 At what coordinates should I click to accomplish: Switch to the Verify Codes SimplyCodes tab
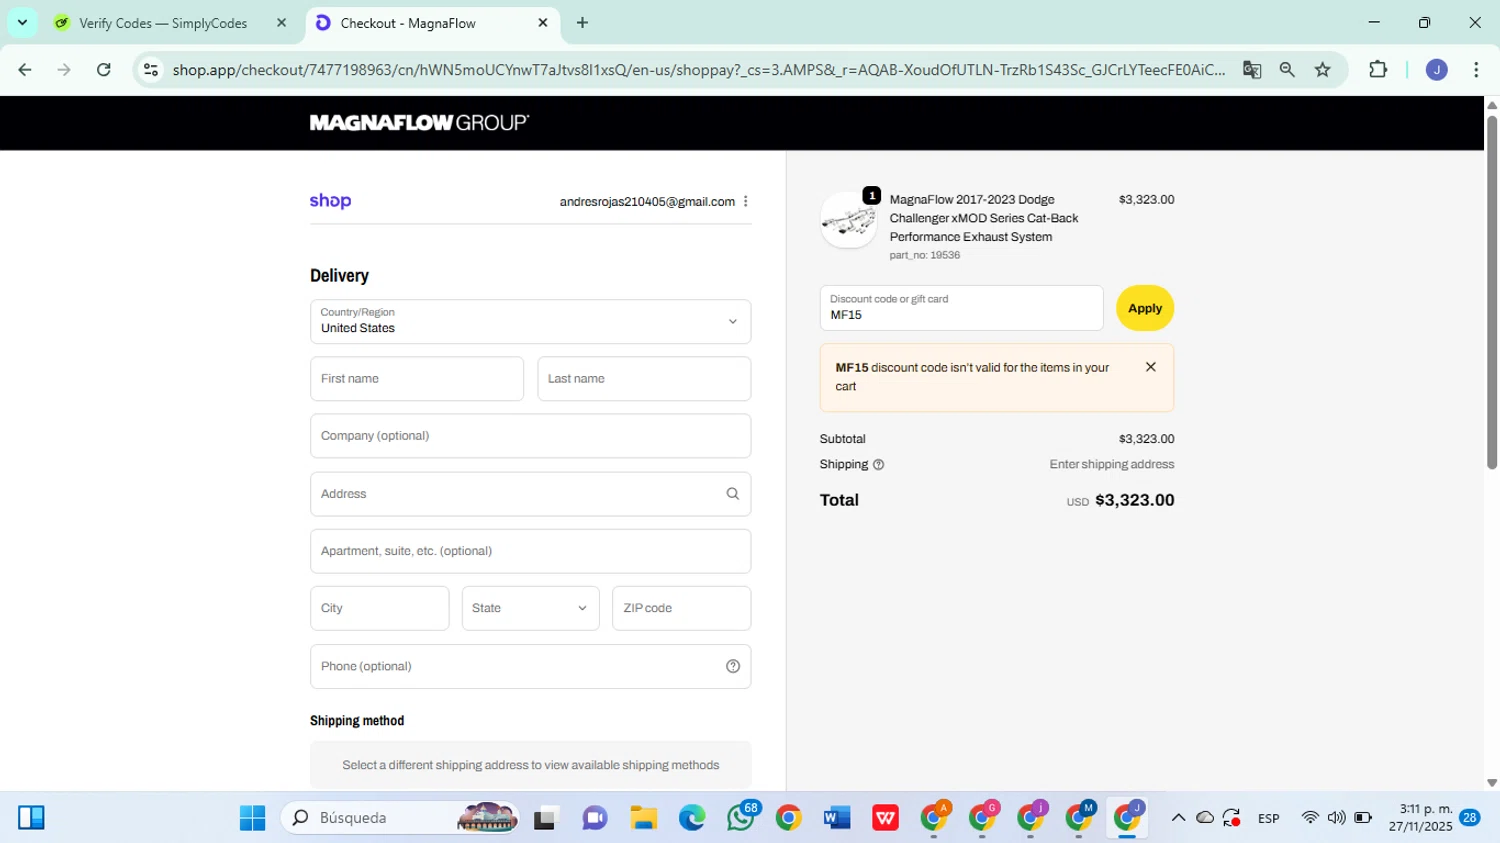(x=163, y=22)
